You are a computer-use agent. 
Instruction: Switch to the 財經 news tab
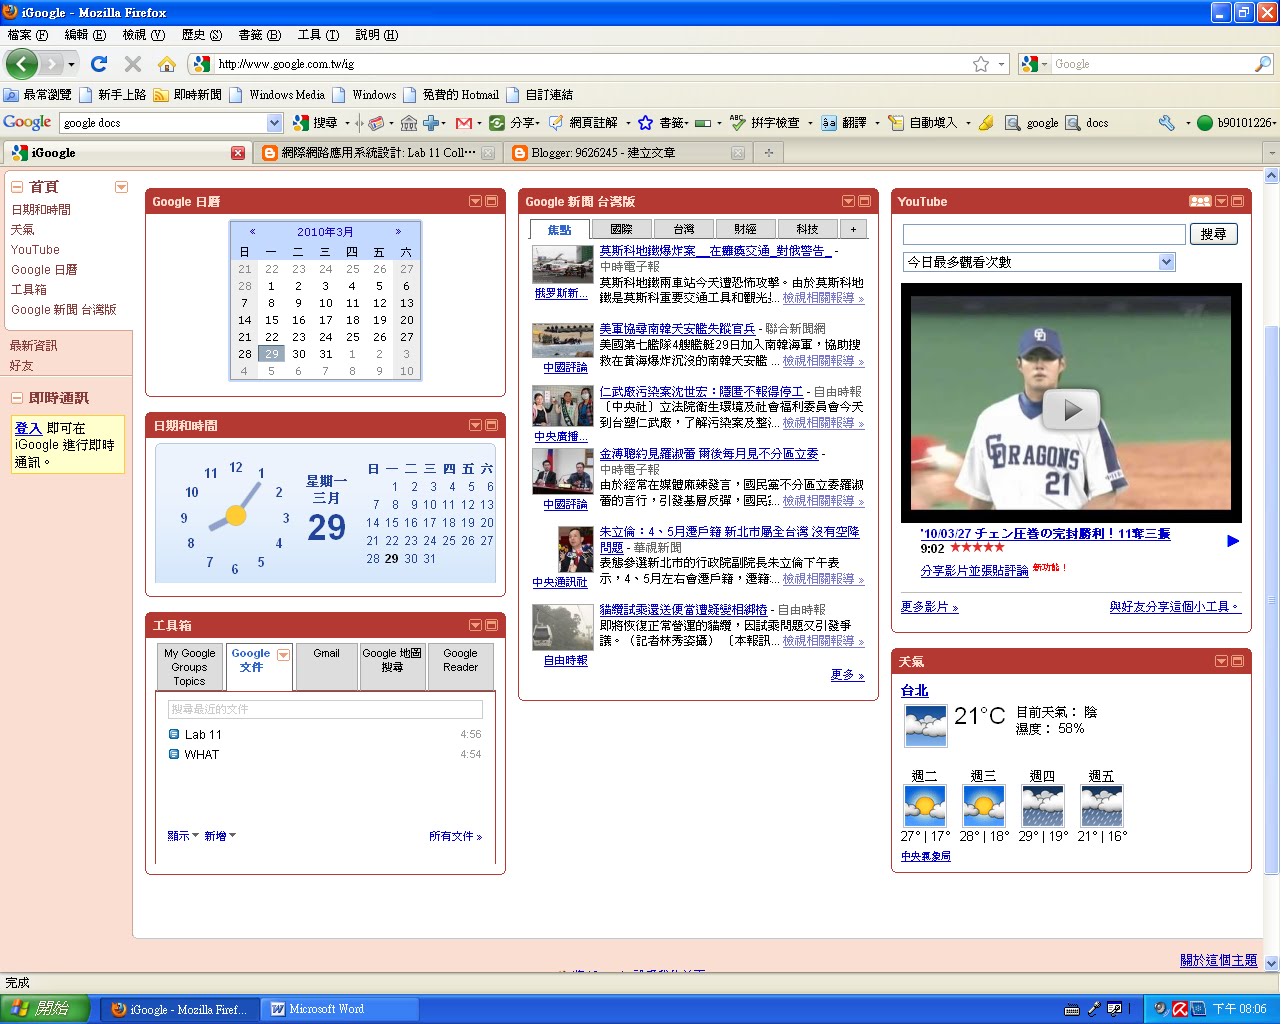pos(746,229)
